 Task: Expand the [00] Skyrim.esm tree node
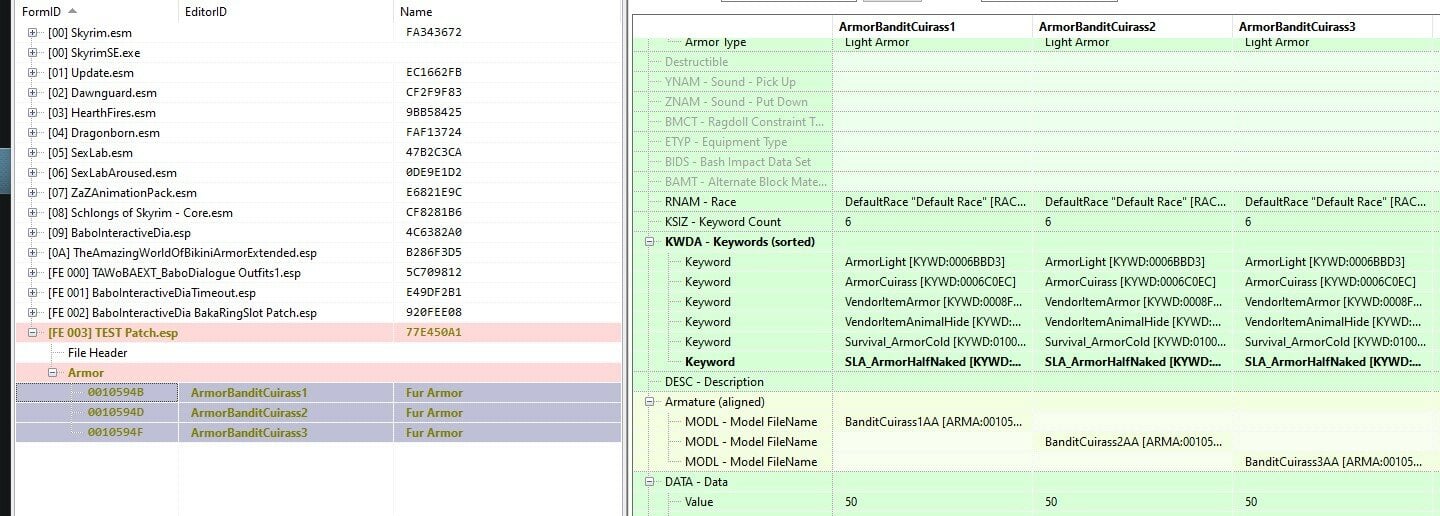pos(33,33)
